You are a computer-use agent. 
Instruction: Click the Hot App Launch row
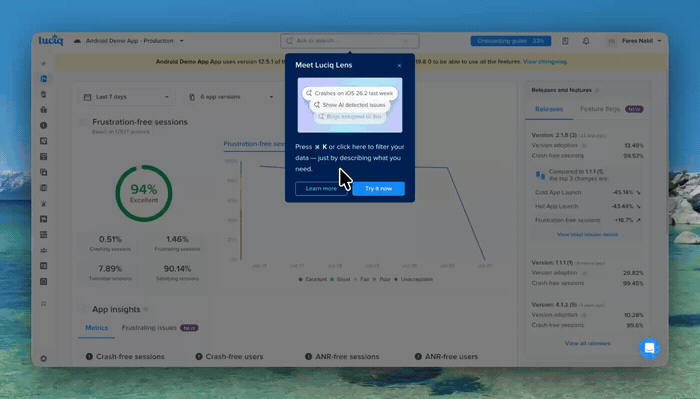(588, 206)
